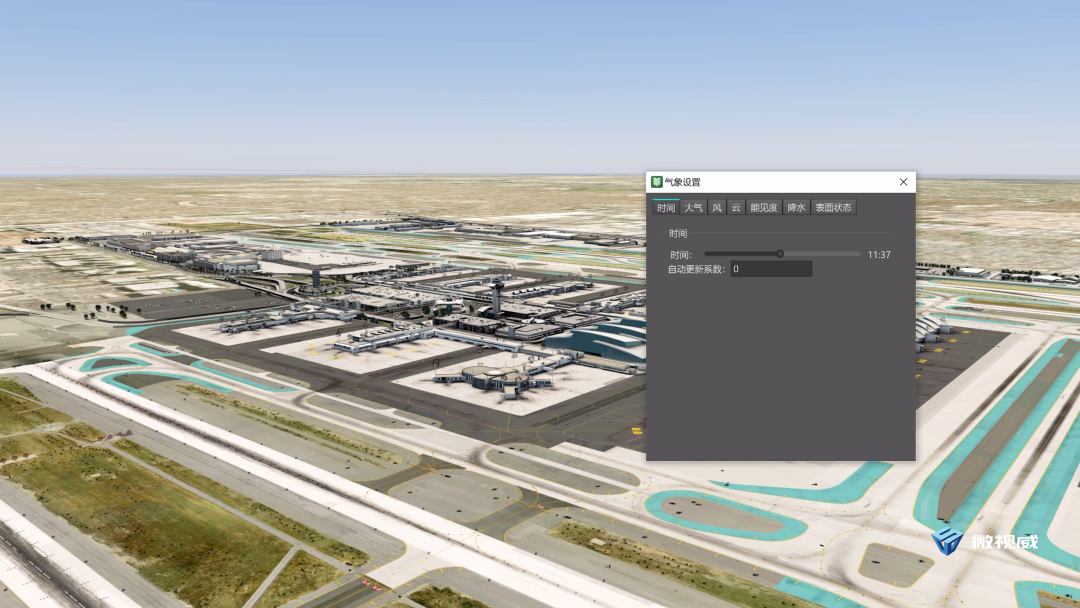This screenshot has width=1080, height=608.
Task: Click the 11:37 time value
Action: (x=879, y=255)
